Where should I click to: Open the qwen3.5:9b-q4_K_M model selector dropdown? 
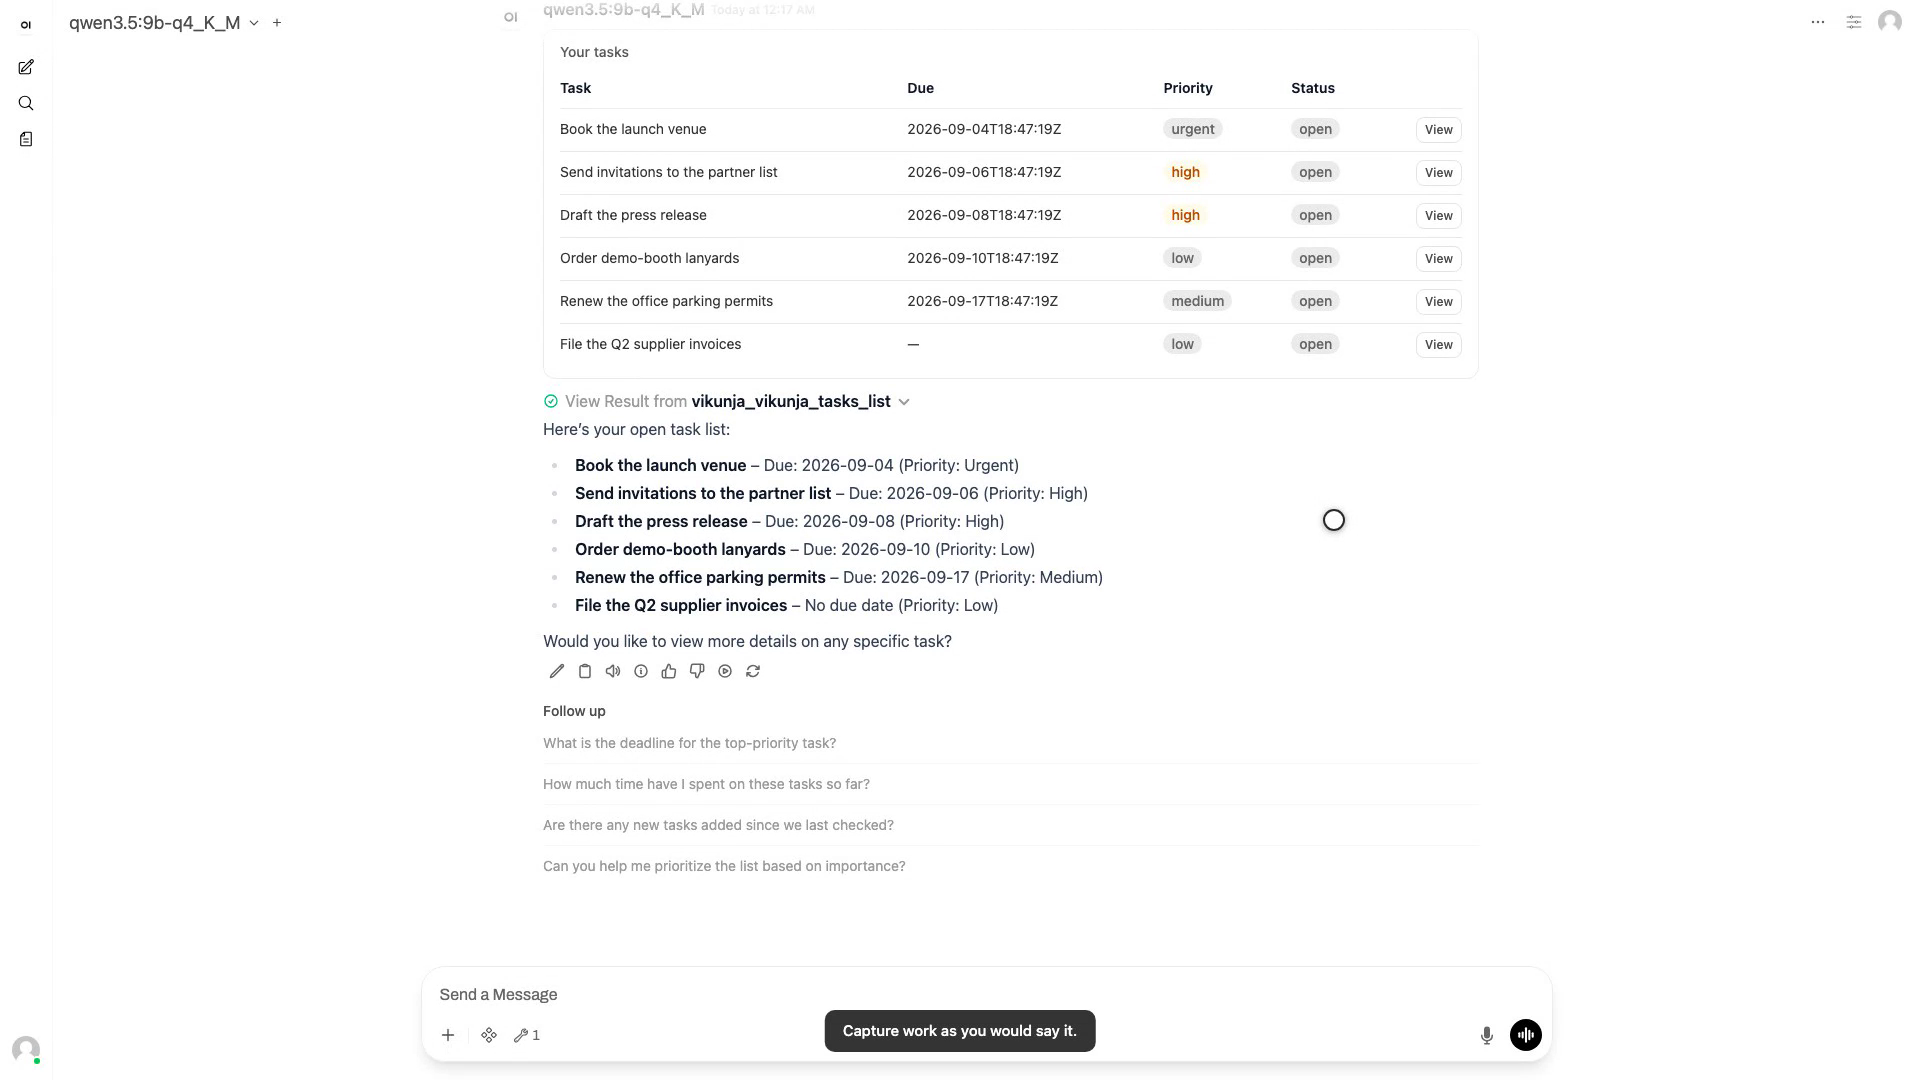tap(164, 22)
